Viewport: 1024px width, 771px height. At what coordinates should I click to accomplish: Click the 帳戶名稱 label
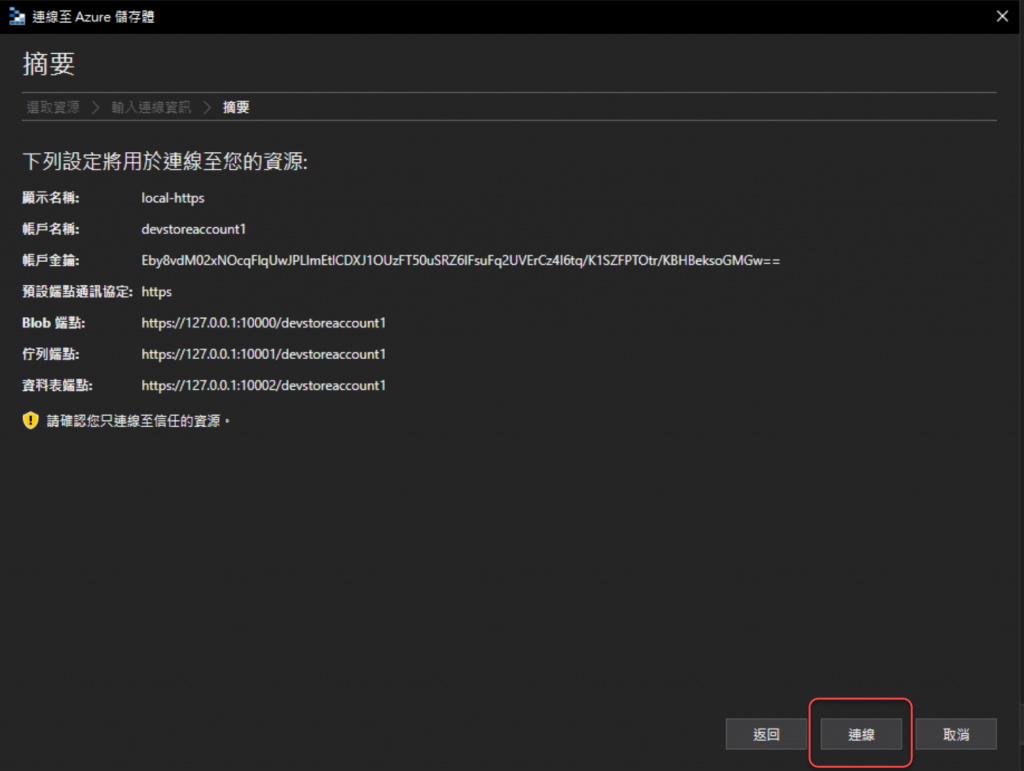[x=51, y=229]
